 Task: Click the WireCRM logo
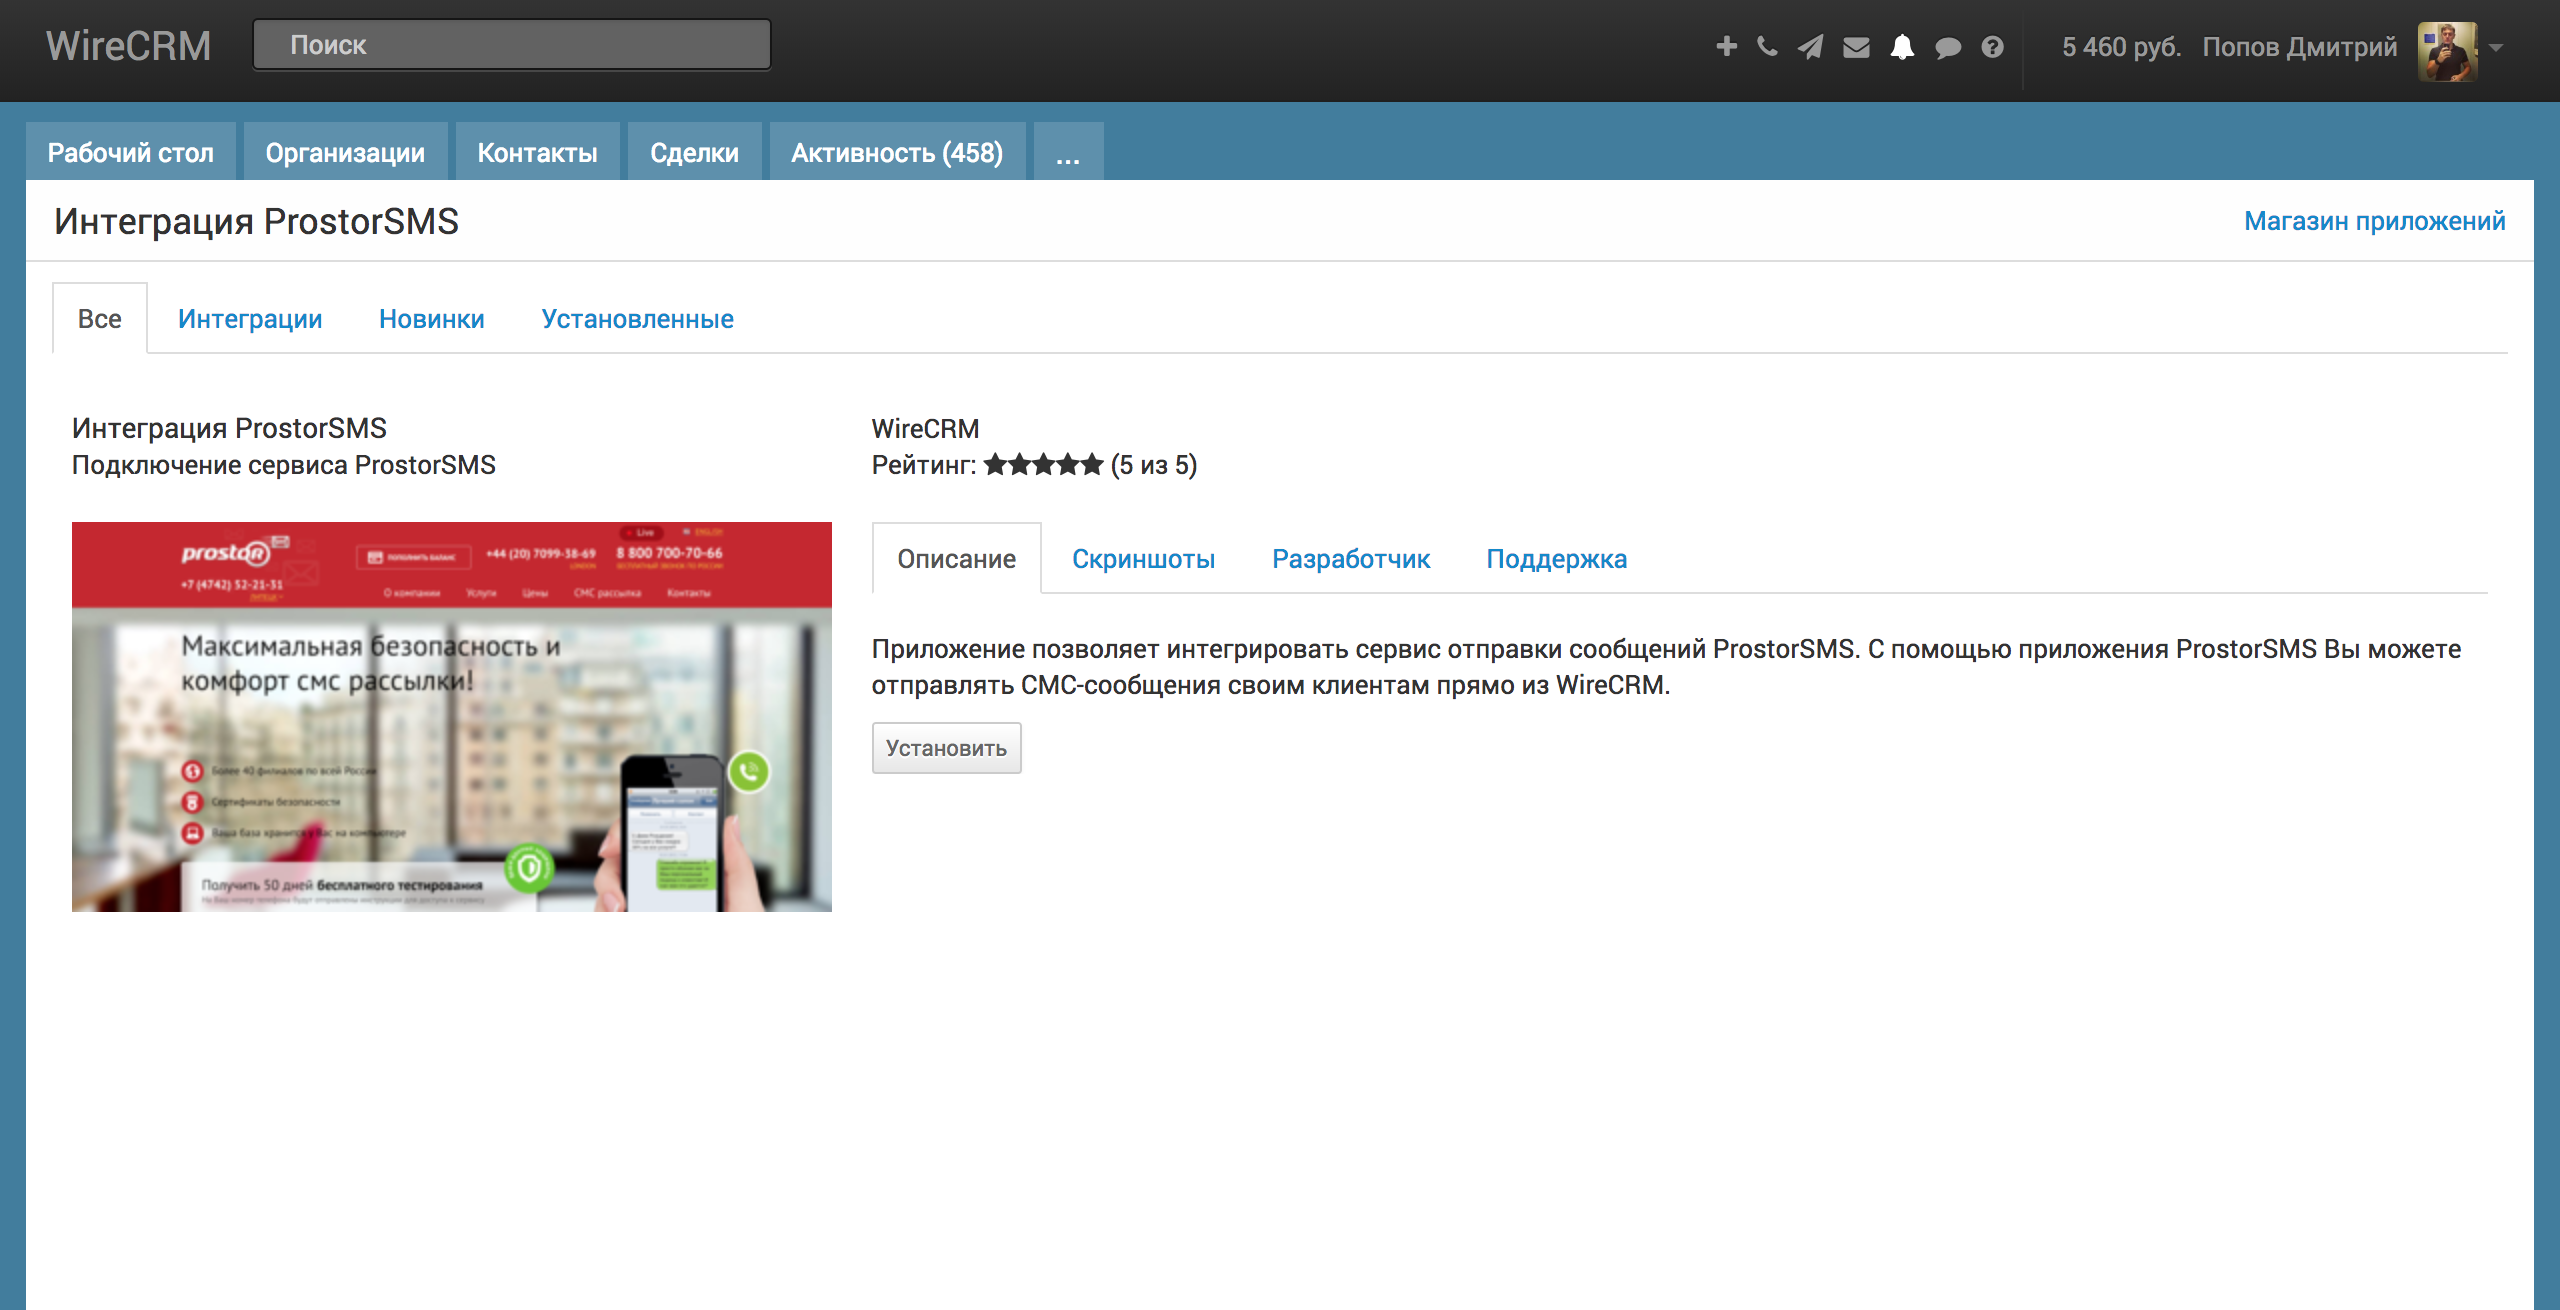coord(128,46)
